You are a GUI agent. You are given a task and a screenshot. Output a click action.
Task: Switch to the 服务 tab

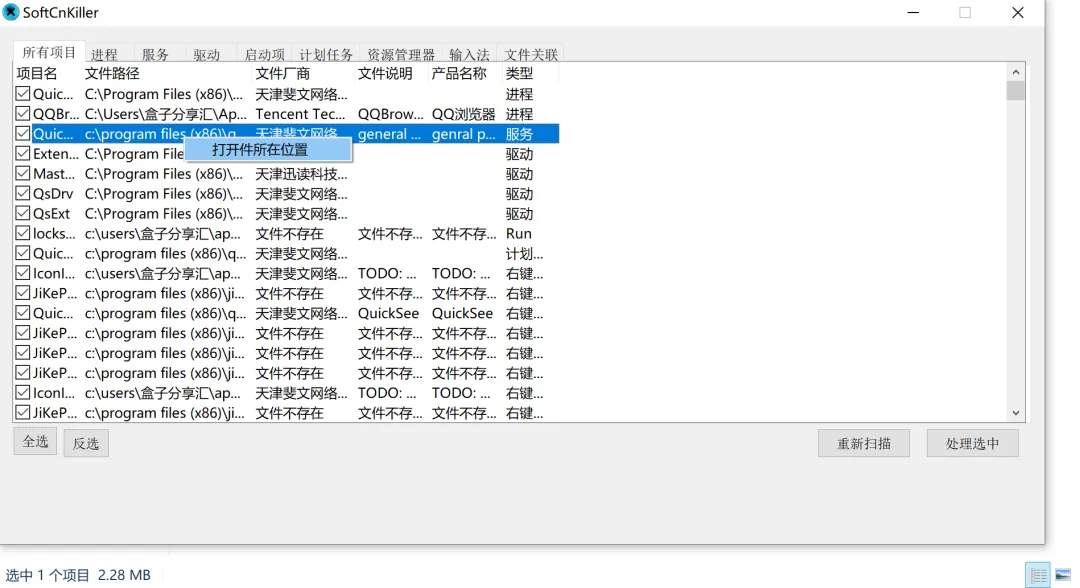[x=155, y=54]
